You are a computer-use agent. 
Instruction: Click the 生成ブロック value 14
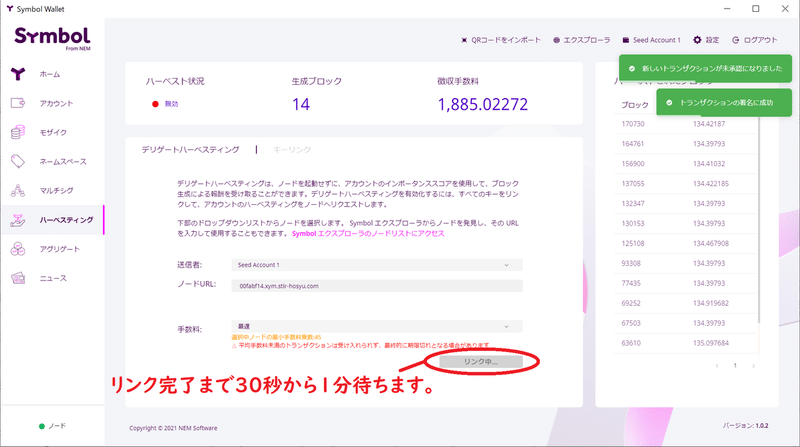click(x=301, y=105)
